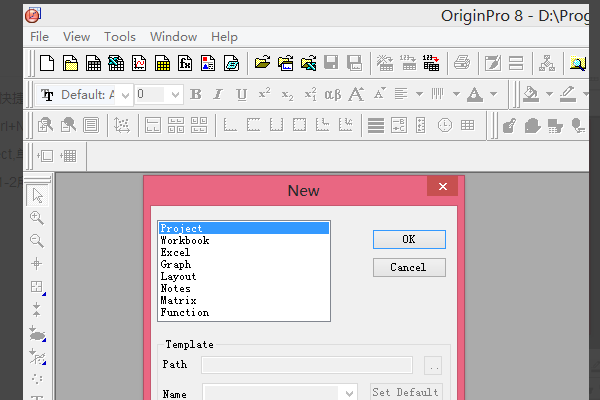Viewport: 600px width, 400px height.
Task: Select Workbook in the New list
Action: pyautogui.click(x=244, y=240)
